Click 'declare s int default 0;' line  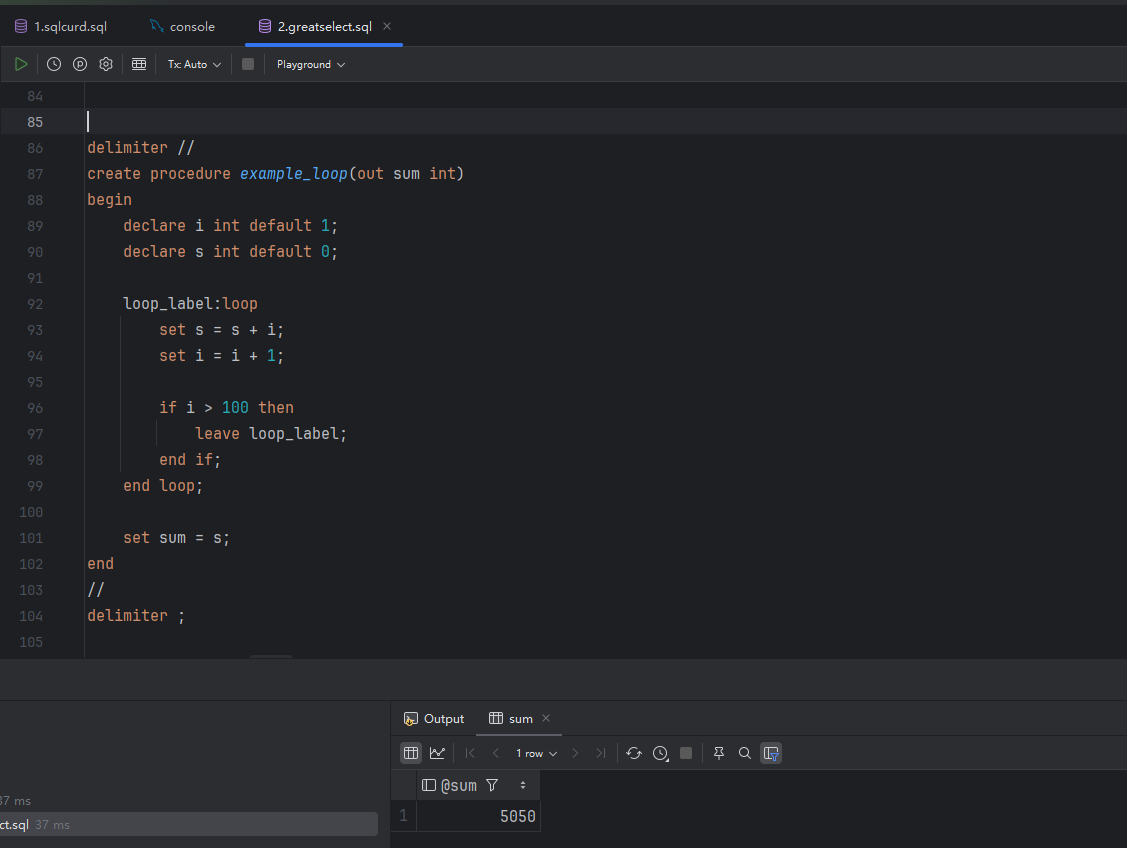(230, 252)
